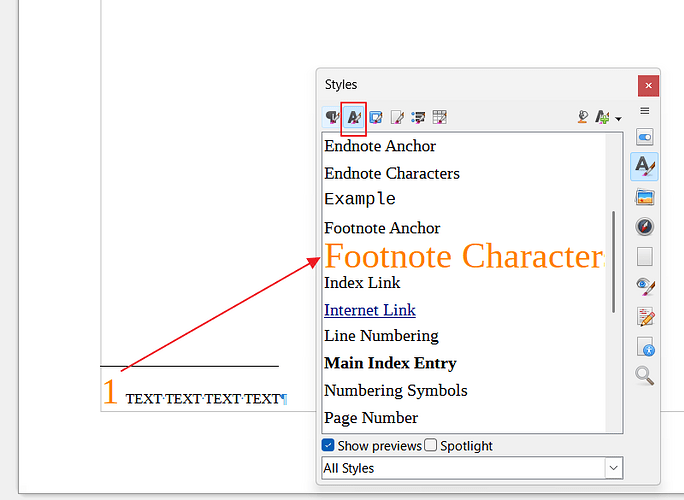Viewport: 684px width, 500px height.
Task: Uncheck Show previews checkbox
Action: click(x=329, y=446)
